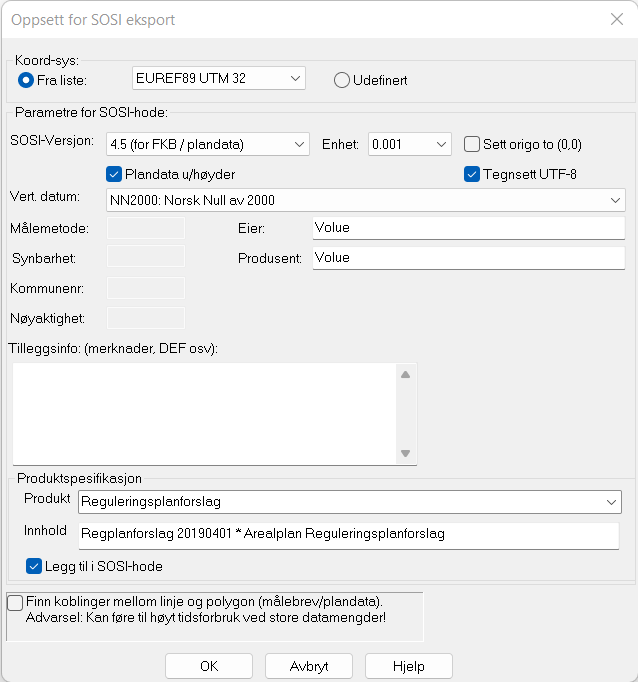638x682 pixels.
Task: Expand the Produkt Reguleringsplanforslag dropdown
Action: click(x=348, y=502)
